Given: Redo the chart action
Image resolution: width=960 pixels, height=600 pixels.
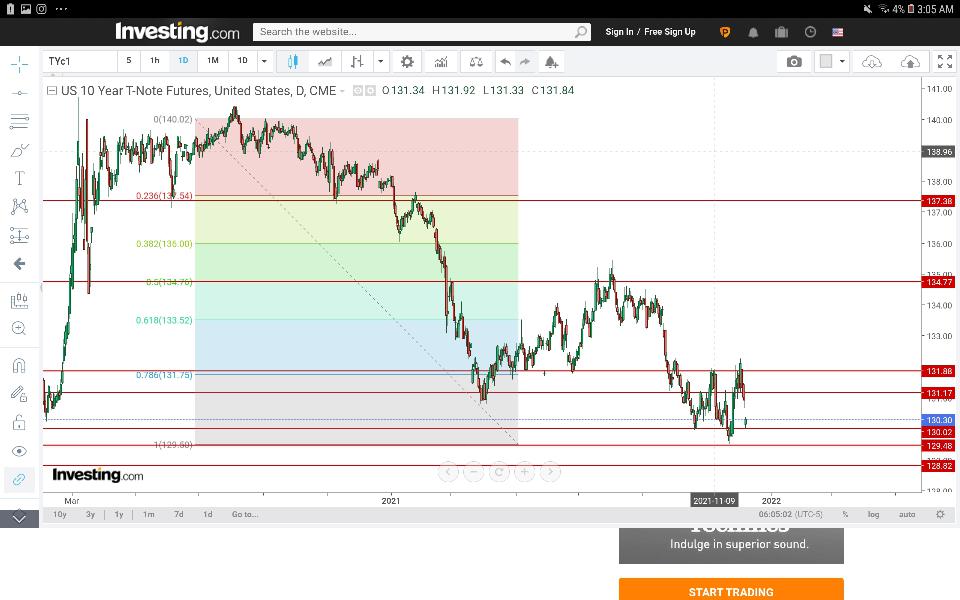Looking at the screenshot, I should click(525, 61).
